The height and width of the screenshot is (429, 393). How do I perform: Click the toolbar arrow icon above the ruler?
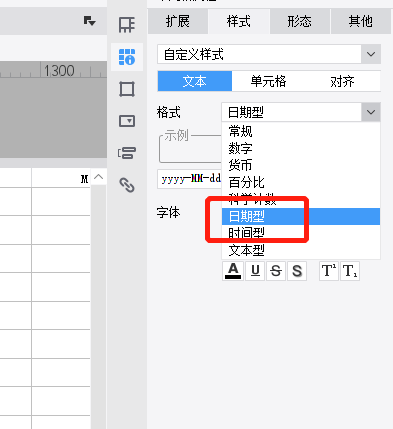pos(89,21)
